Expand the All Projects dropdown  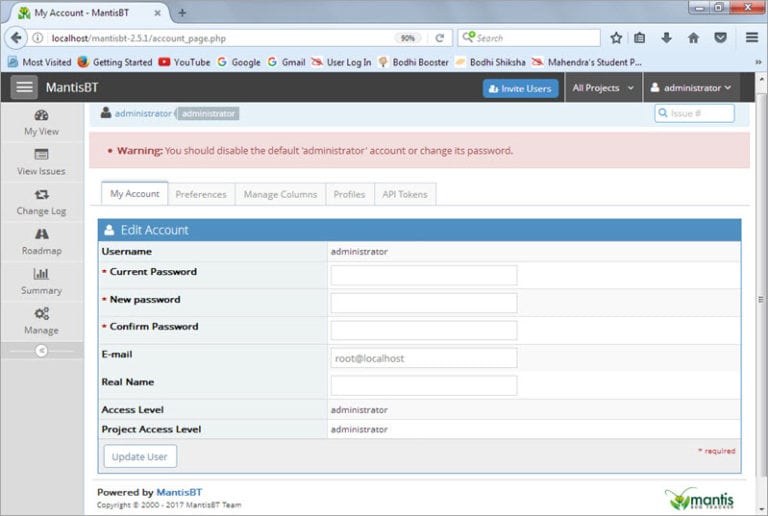pyautogui.click(x=603, y=88)
